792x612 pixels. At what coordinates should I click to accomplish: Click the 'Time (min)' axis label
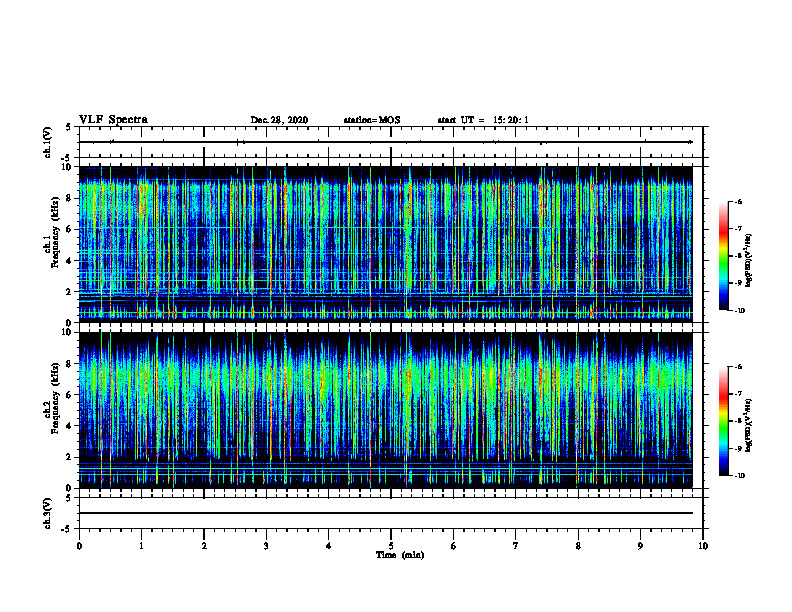(400, 555)
